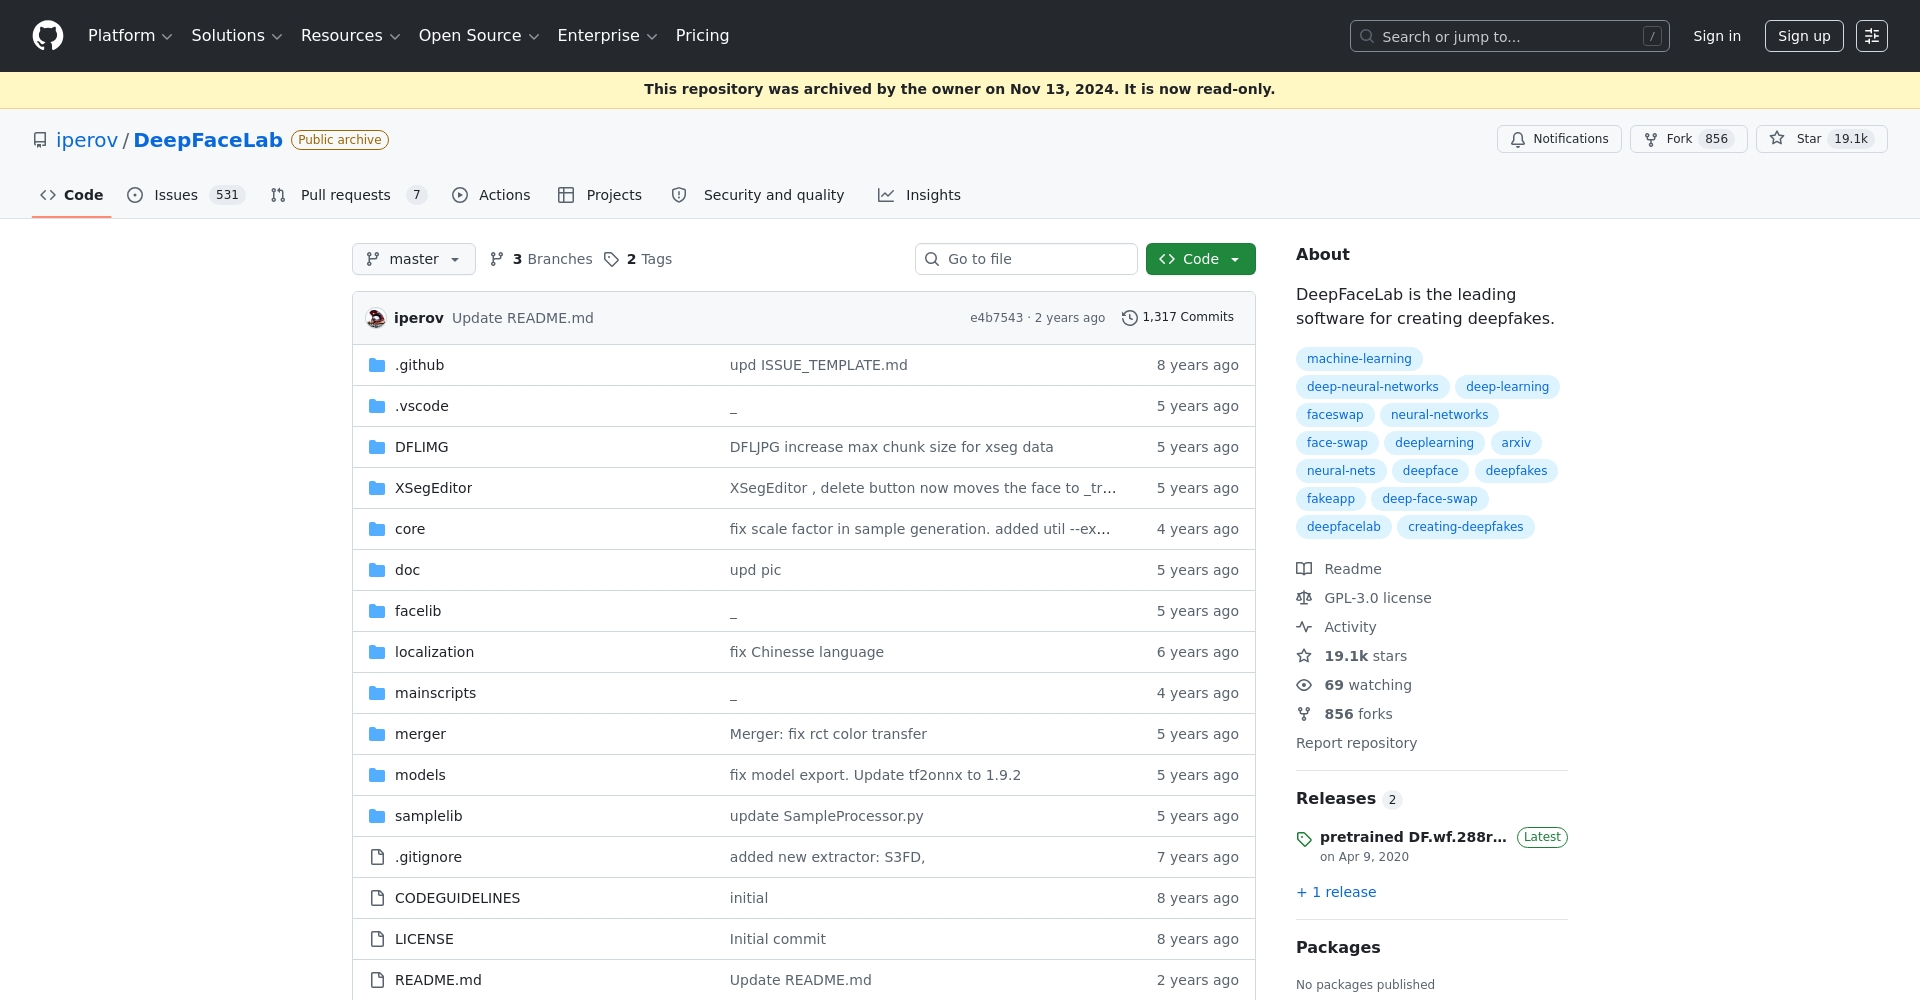Screen dimensions: 1920x1000
Task: Expand the Resources navigation menu
Action: click(349, 35)
